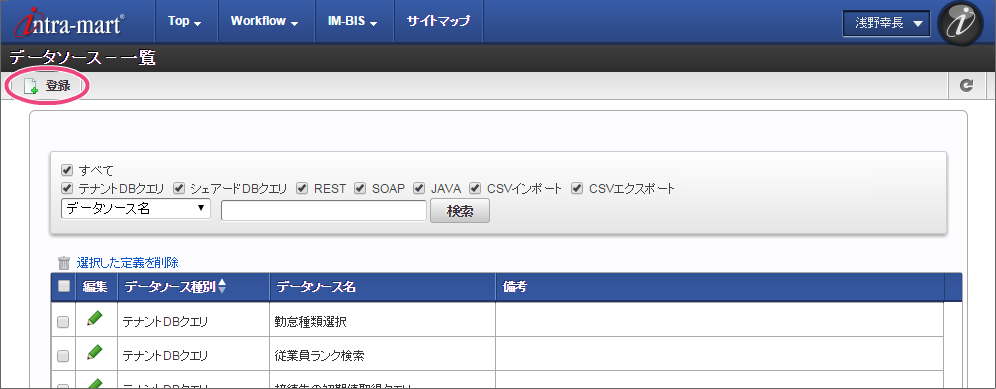Toggle the JAVA filter checkbox
Screen dimensions: 996x389
419,189
